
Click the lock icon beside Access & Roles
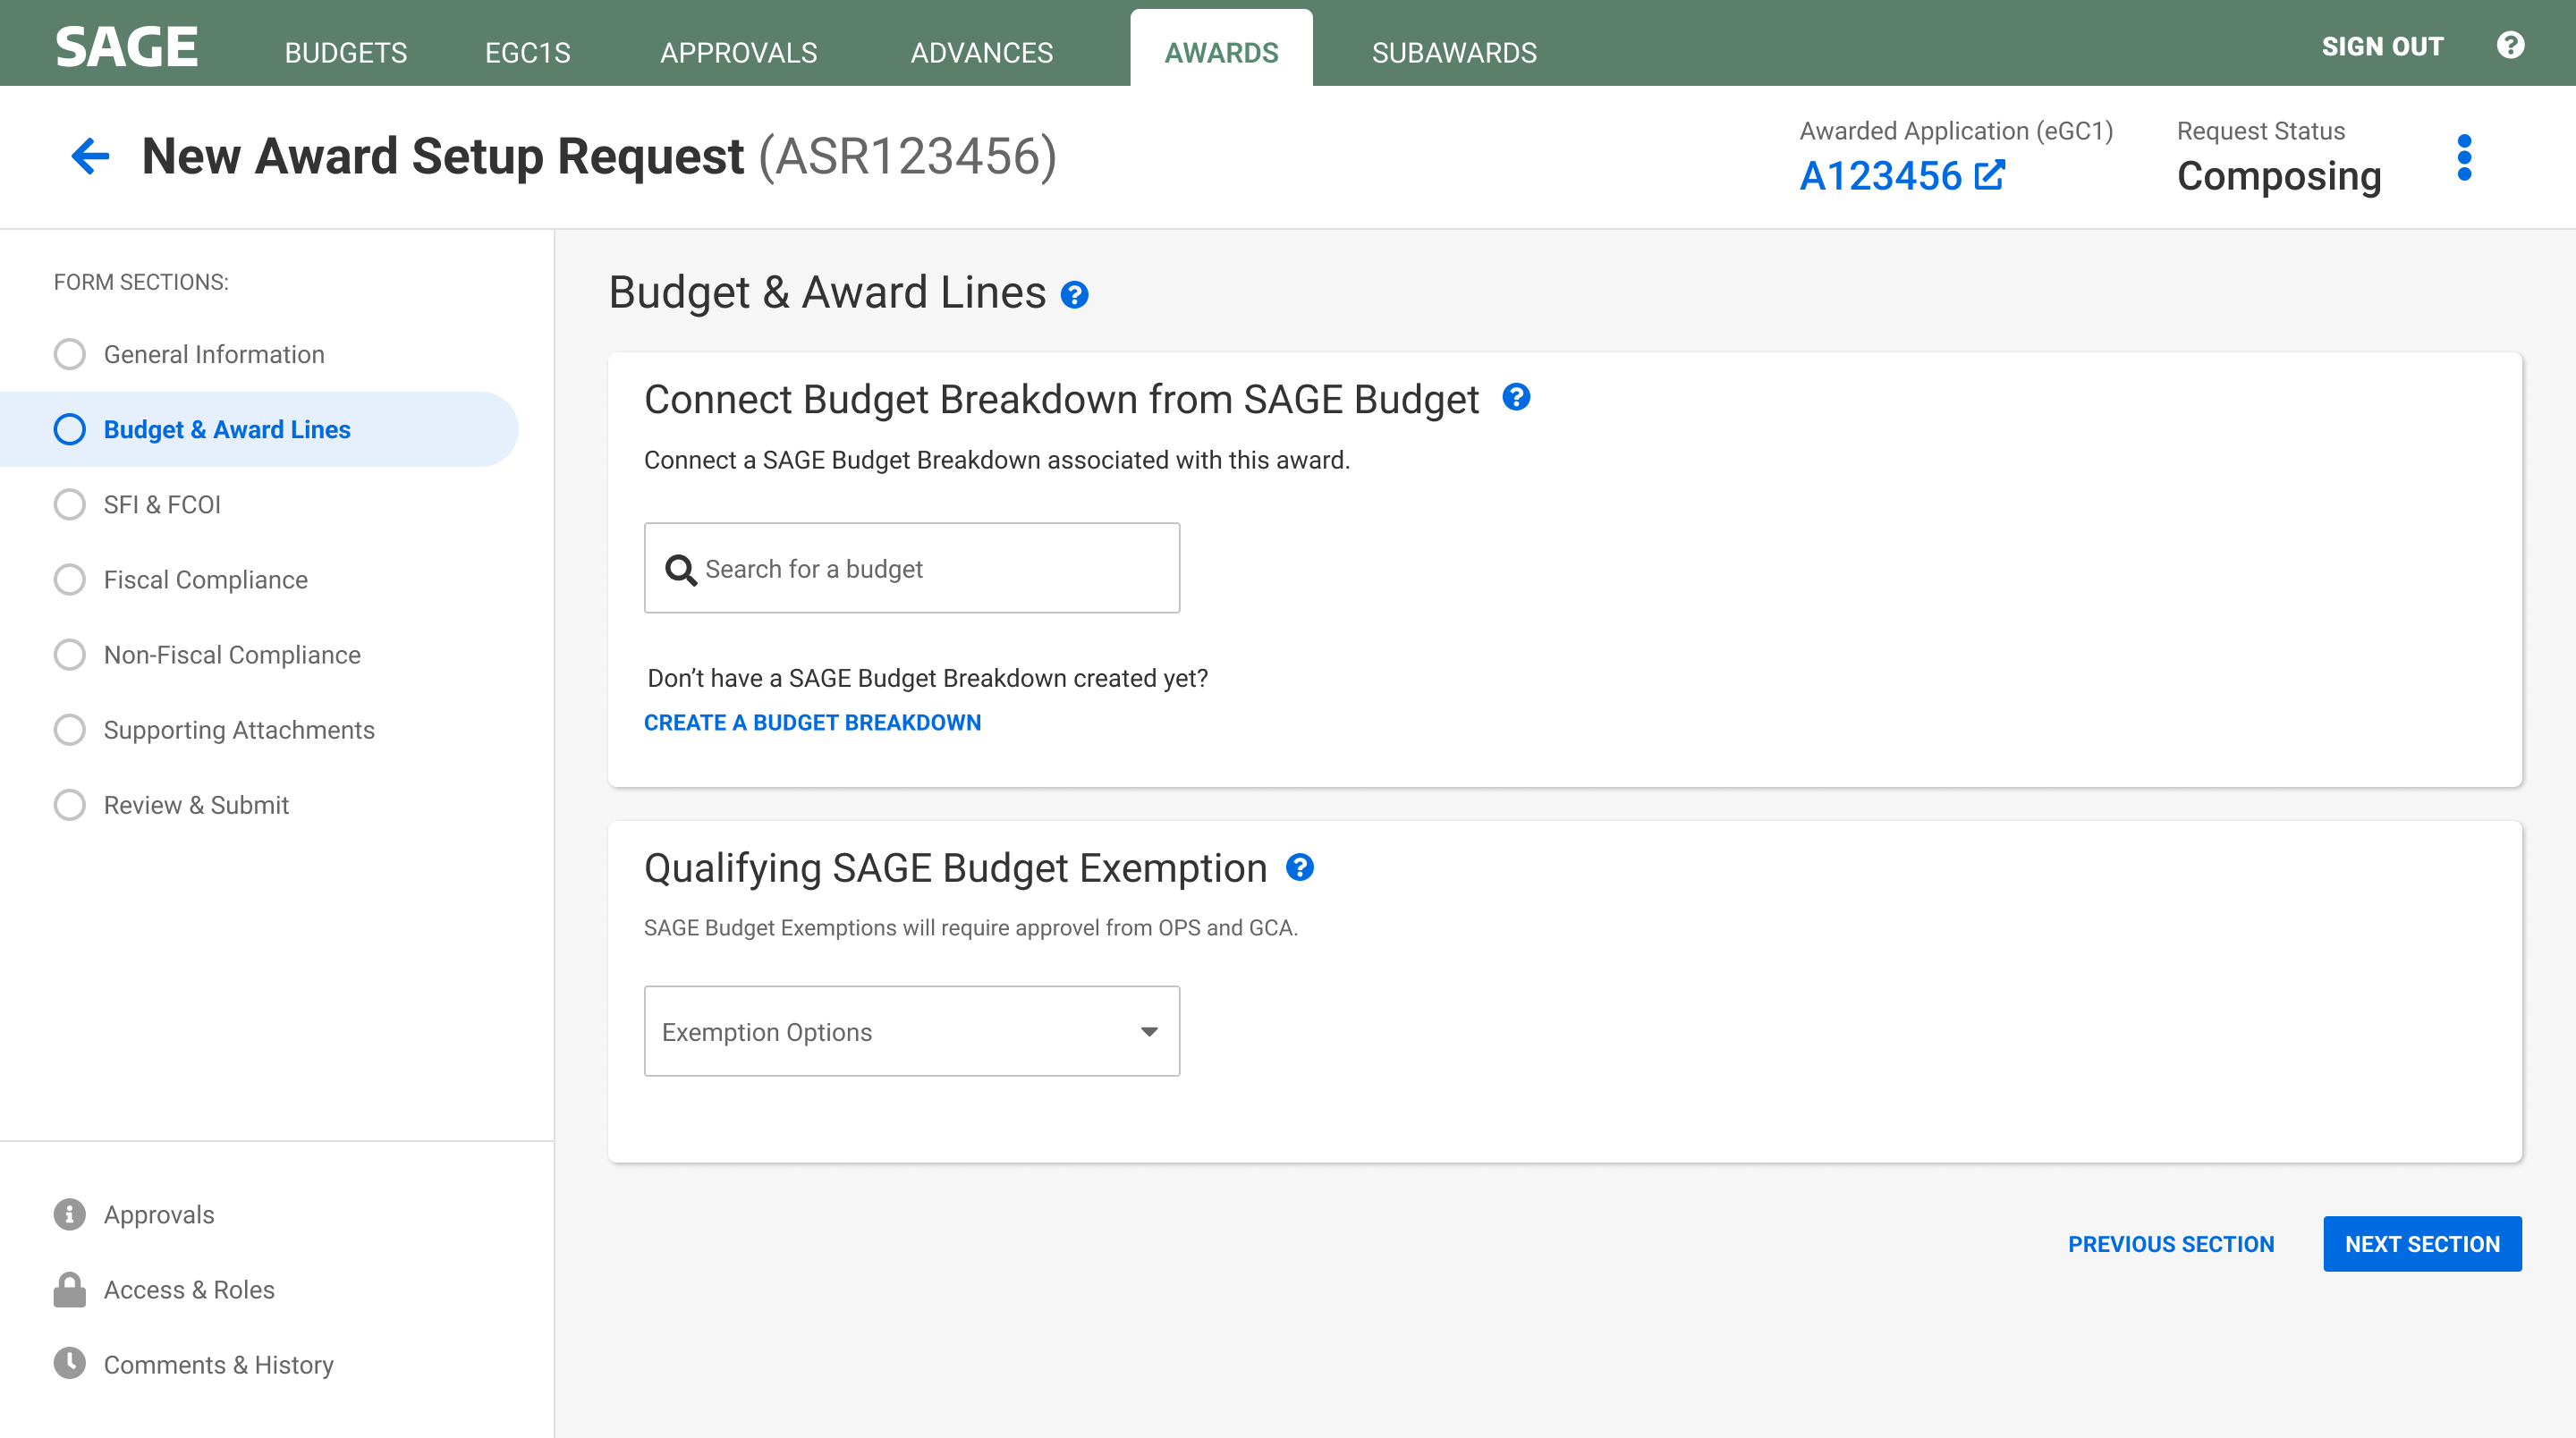click(x=68, y=1289)
